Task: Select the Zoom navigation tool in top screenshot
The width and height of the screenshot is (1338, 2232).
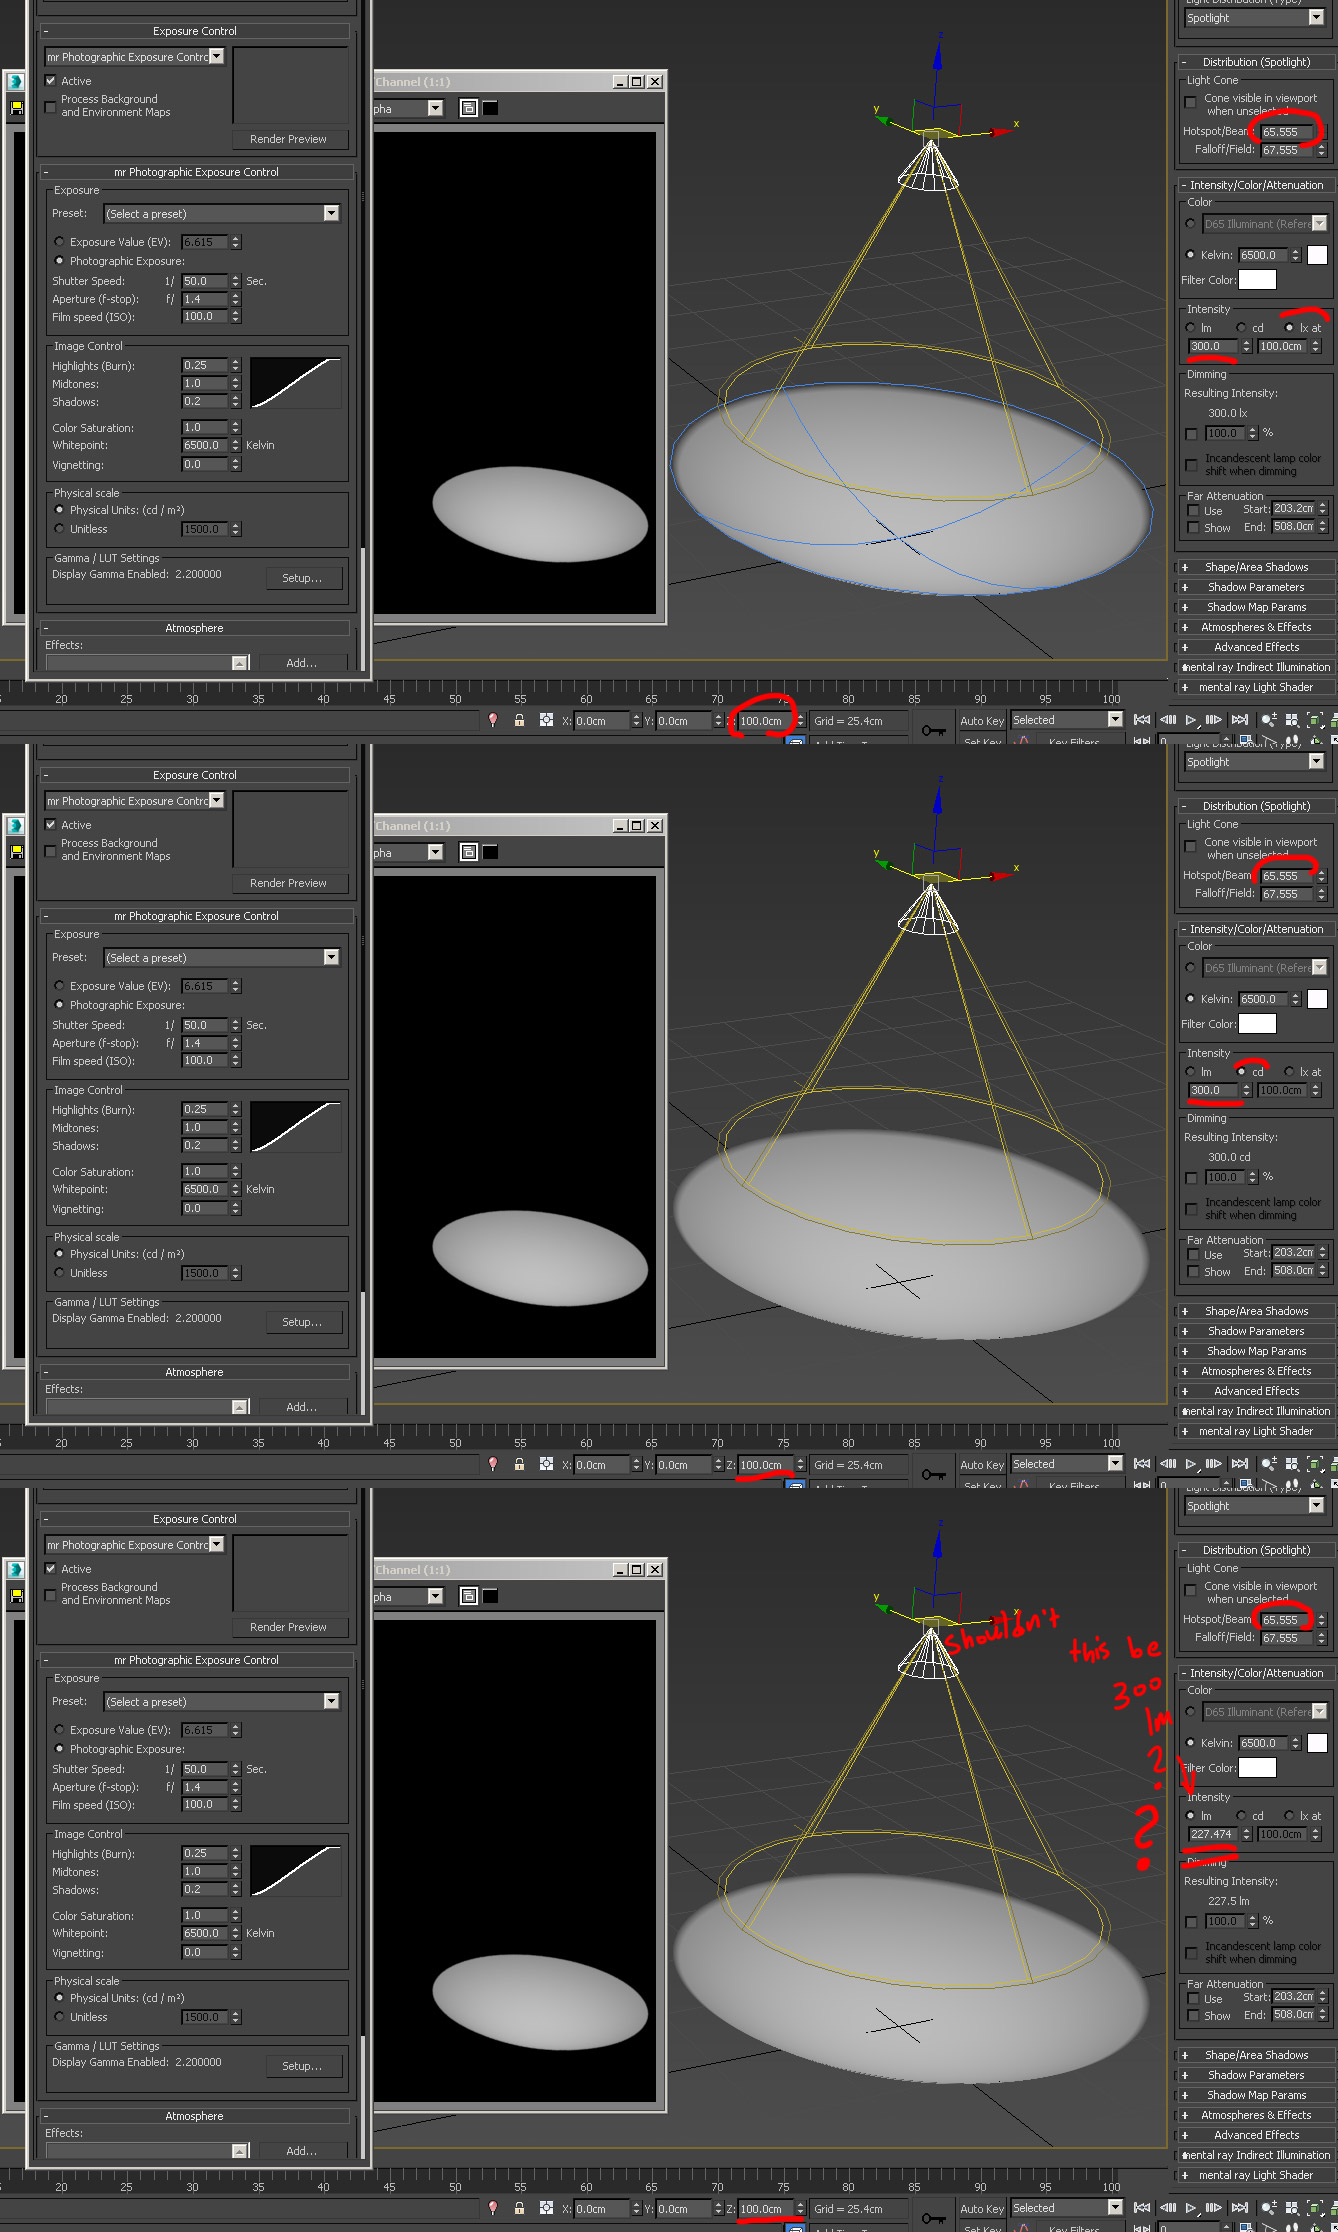Action: tap(1269, 720)
